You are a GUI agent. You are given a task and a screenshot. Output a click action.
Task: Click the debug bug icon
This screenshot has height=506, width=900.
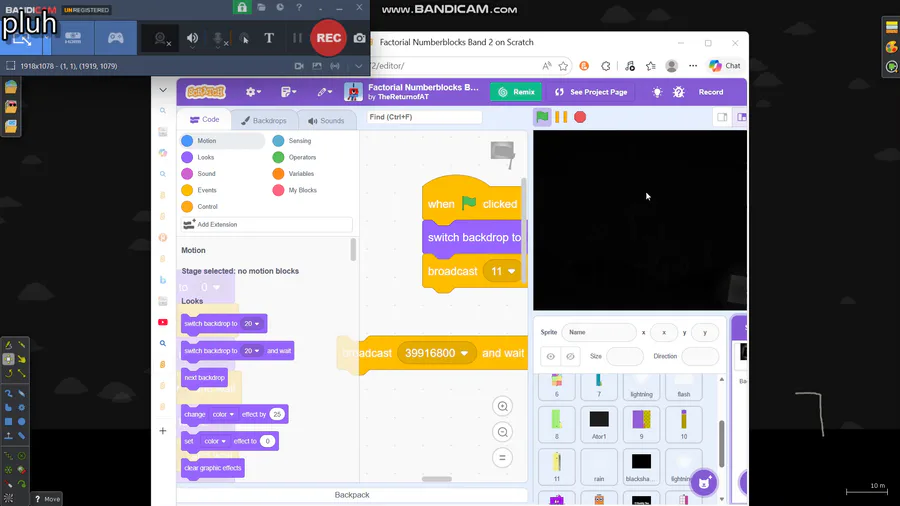point(678,92)
